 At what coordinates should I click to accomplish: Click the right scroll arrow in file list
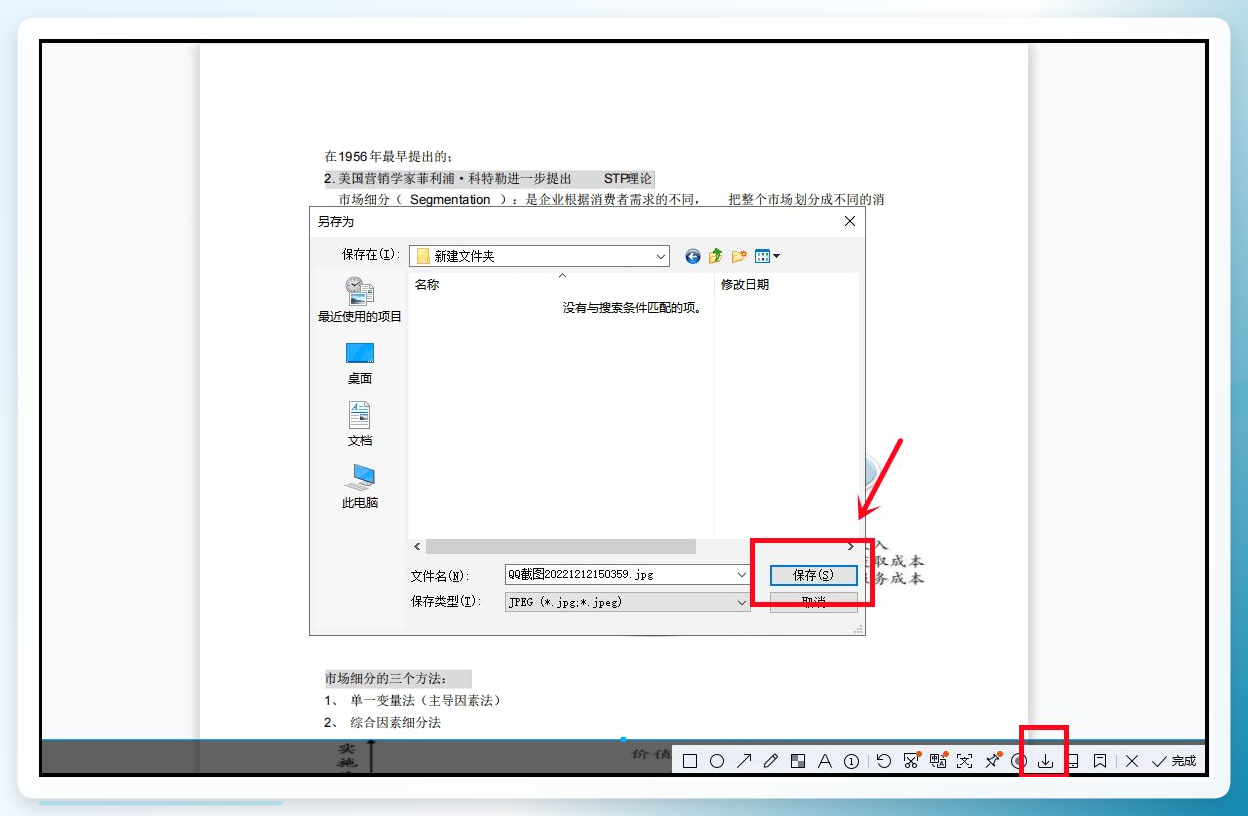coord(851,546)
